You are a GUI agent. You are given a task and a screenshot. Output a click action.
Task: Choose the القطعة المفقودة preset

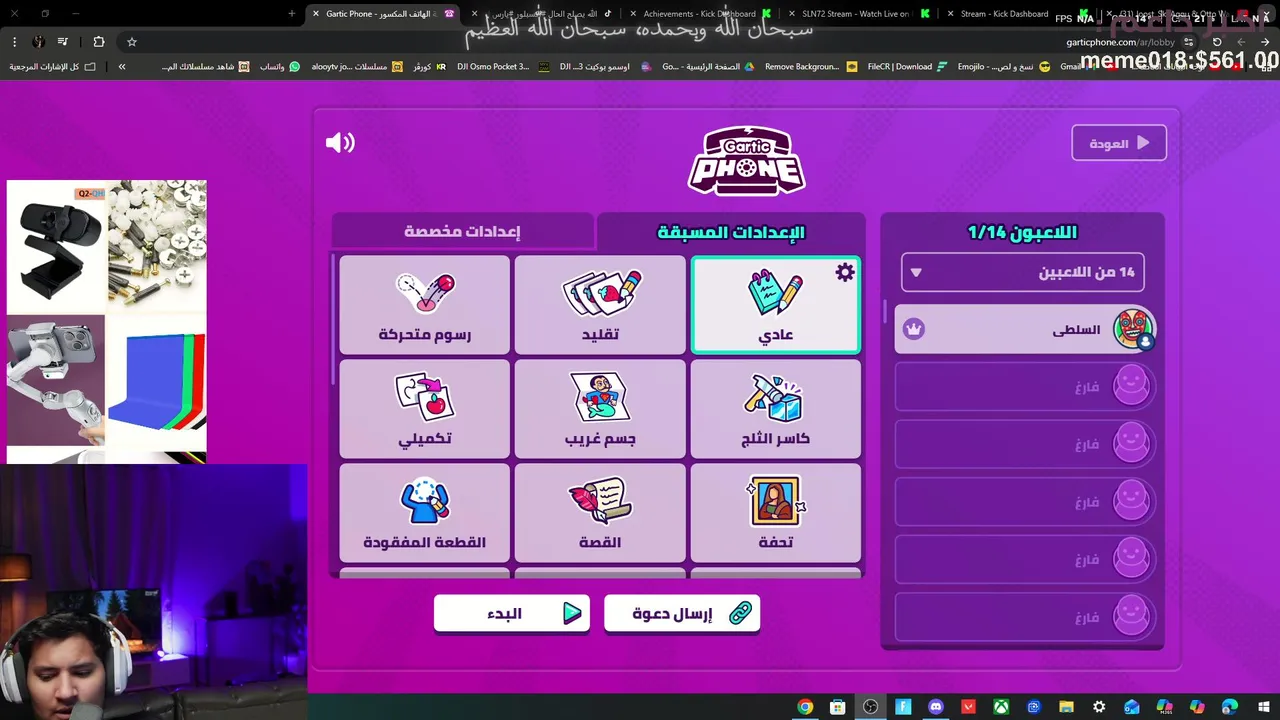coord(425,513)
